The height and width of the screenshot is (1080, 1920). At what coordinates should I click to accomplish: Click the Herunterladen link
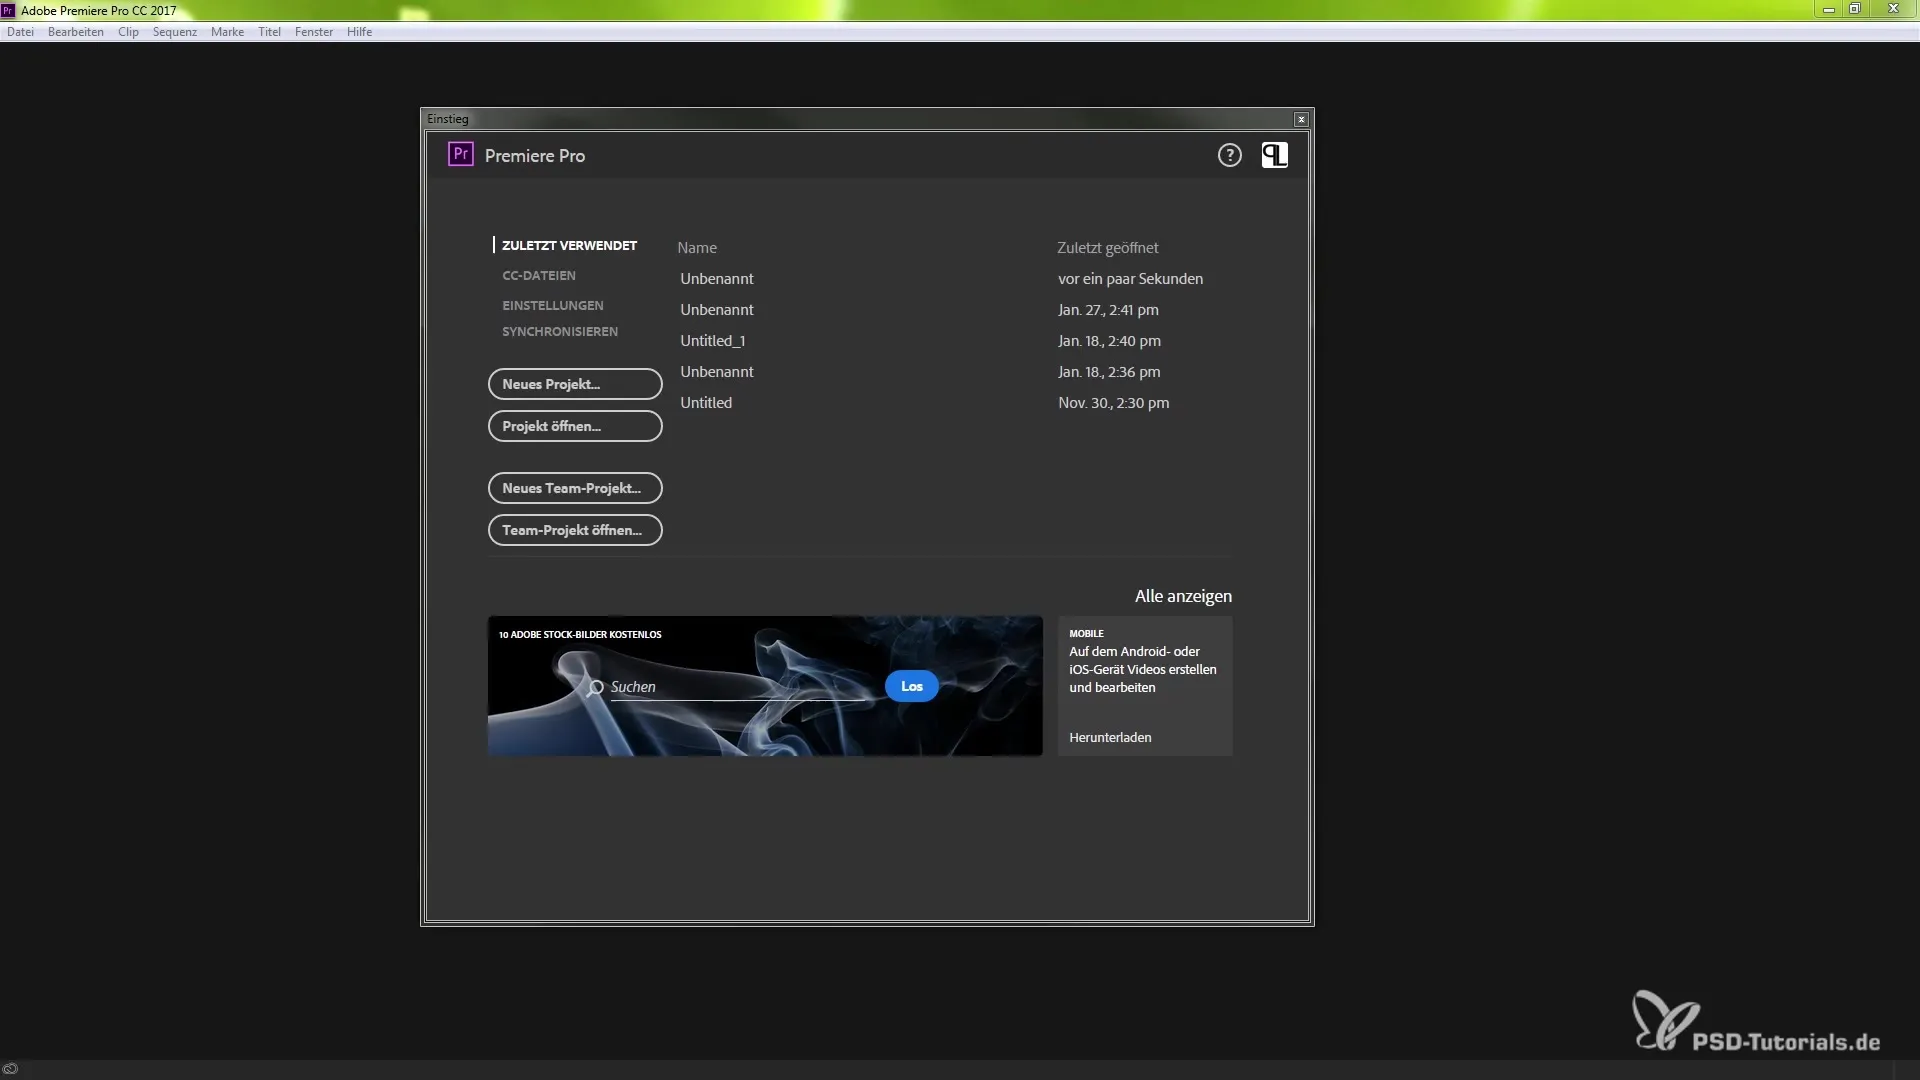point(1110,737)
